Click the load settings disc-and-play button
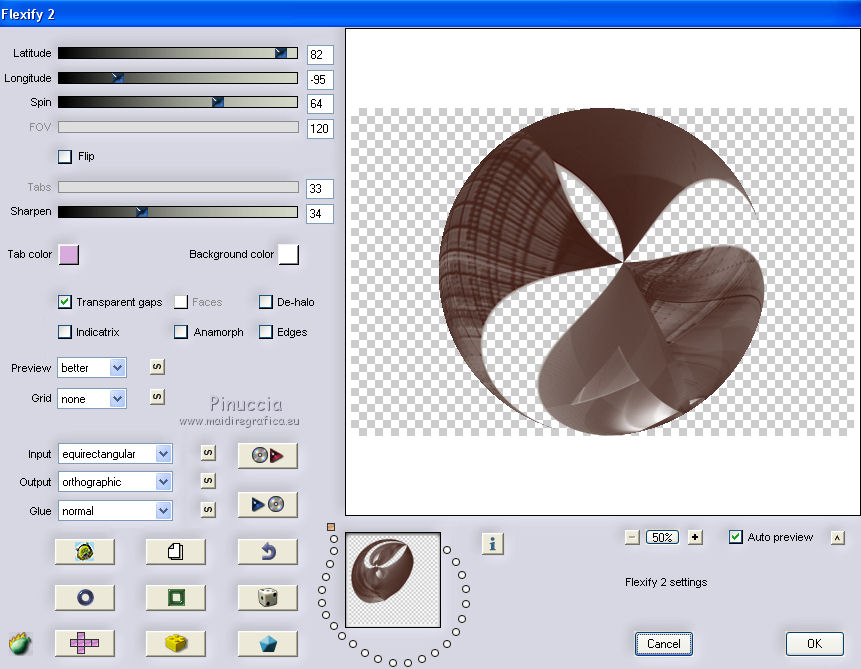The image size is (861, 669). (267, 455)
